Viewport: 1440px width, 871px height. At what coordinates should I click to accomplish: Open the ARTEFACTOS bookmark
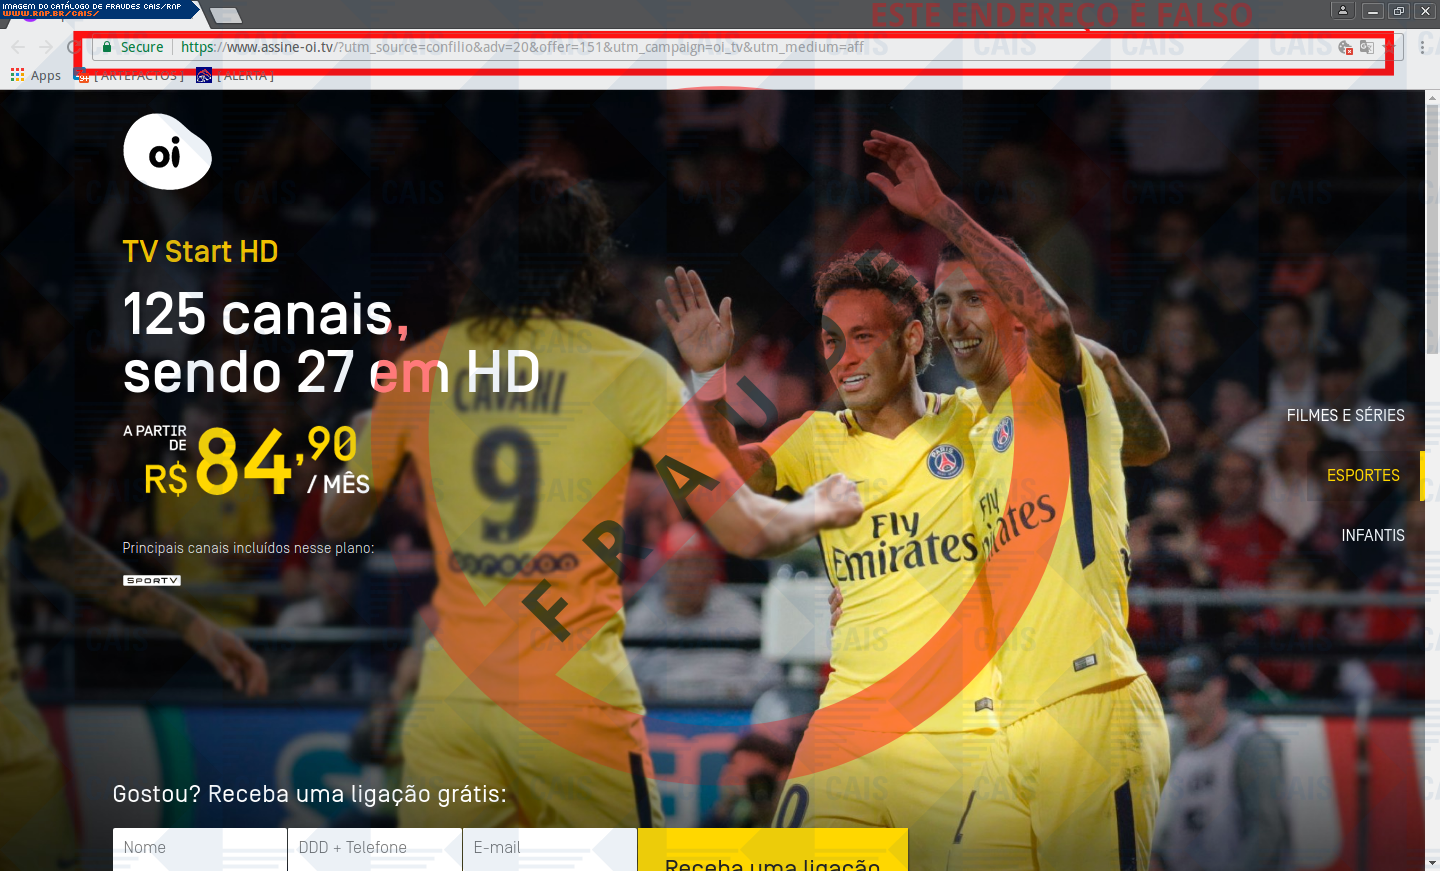pos(130,76)
